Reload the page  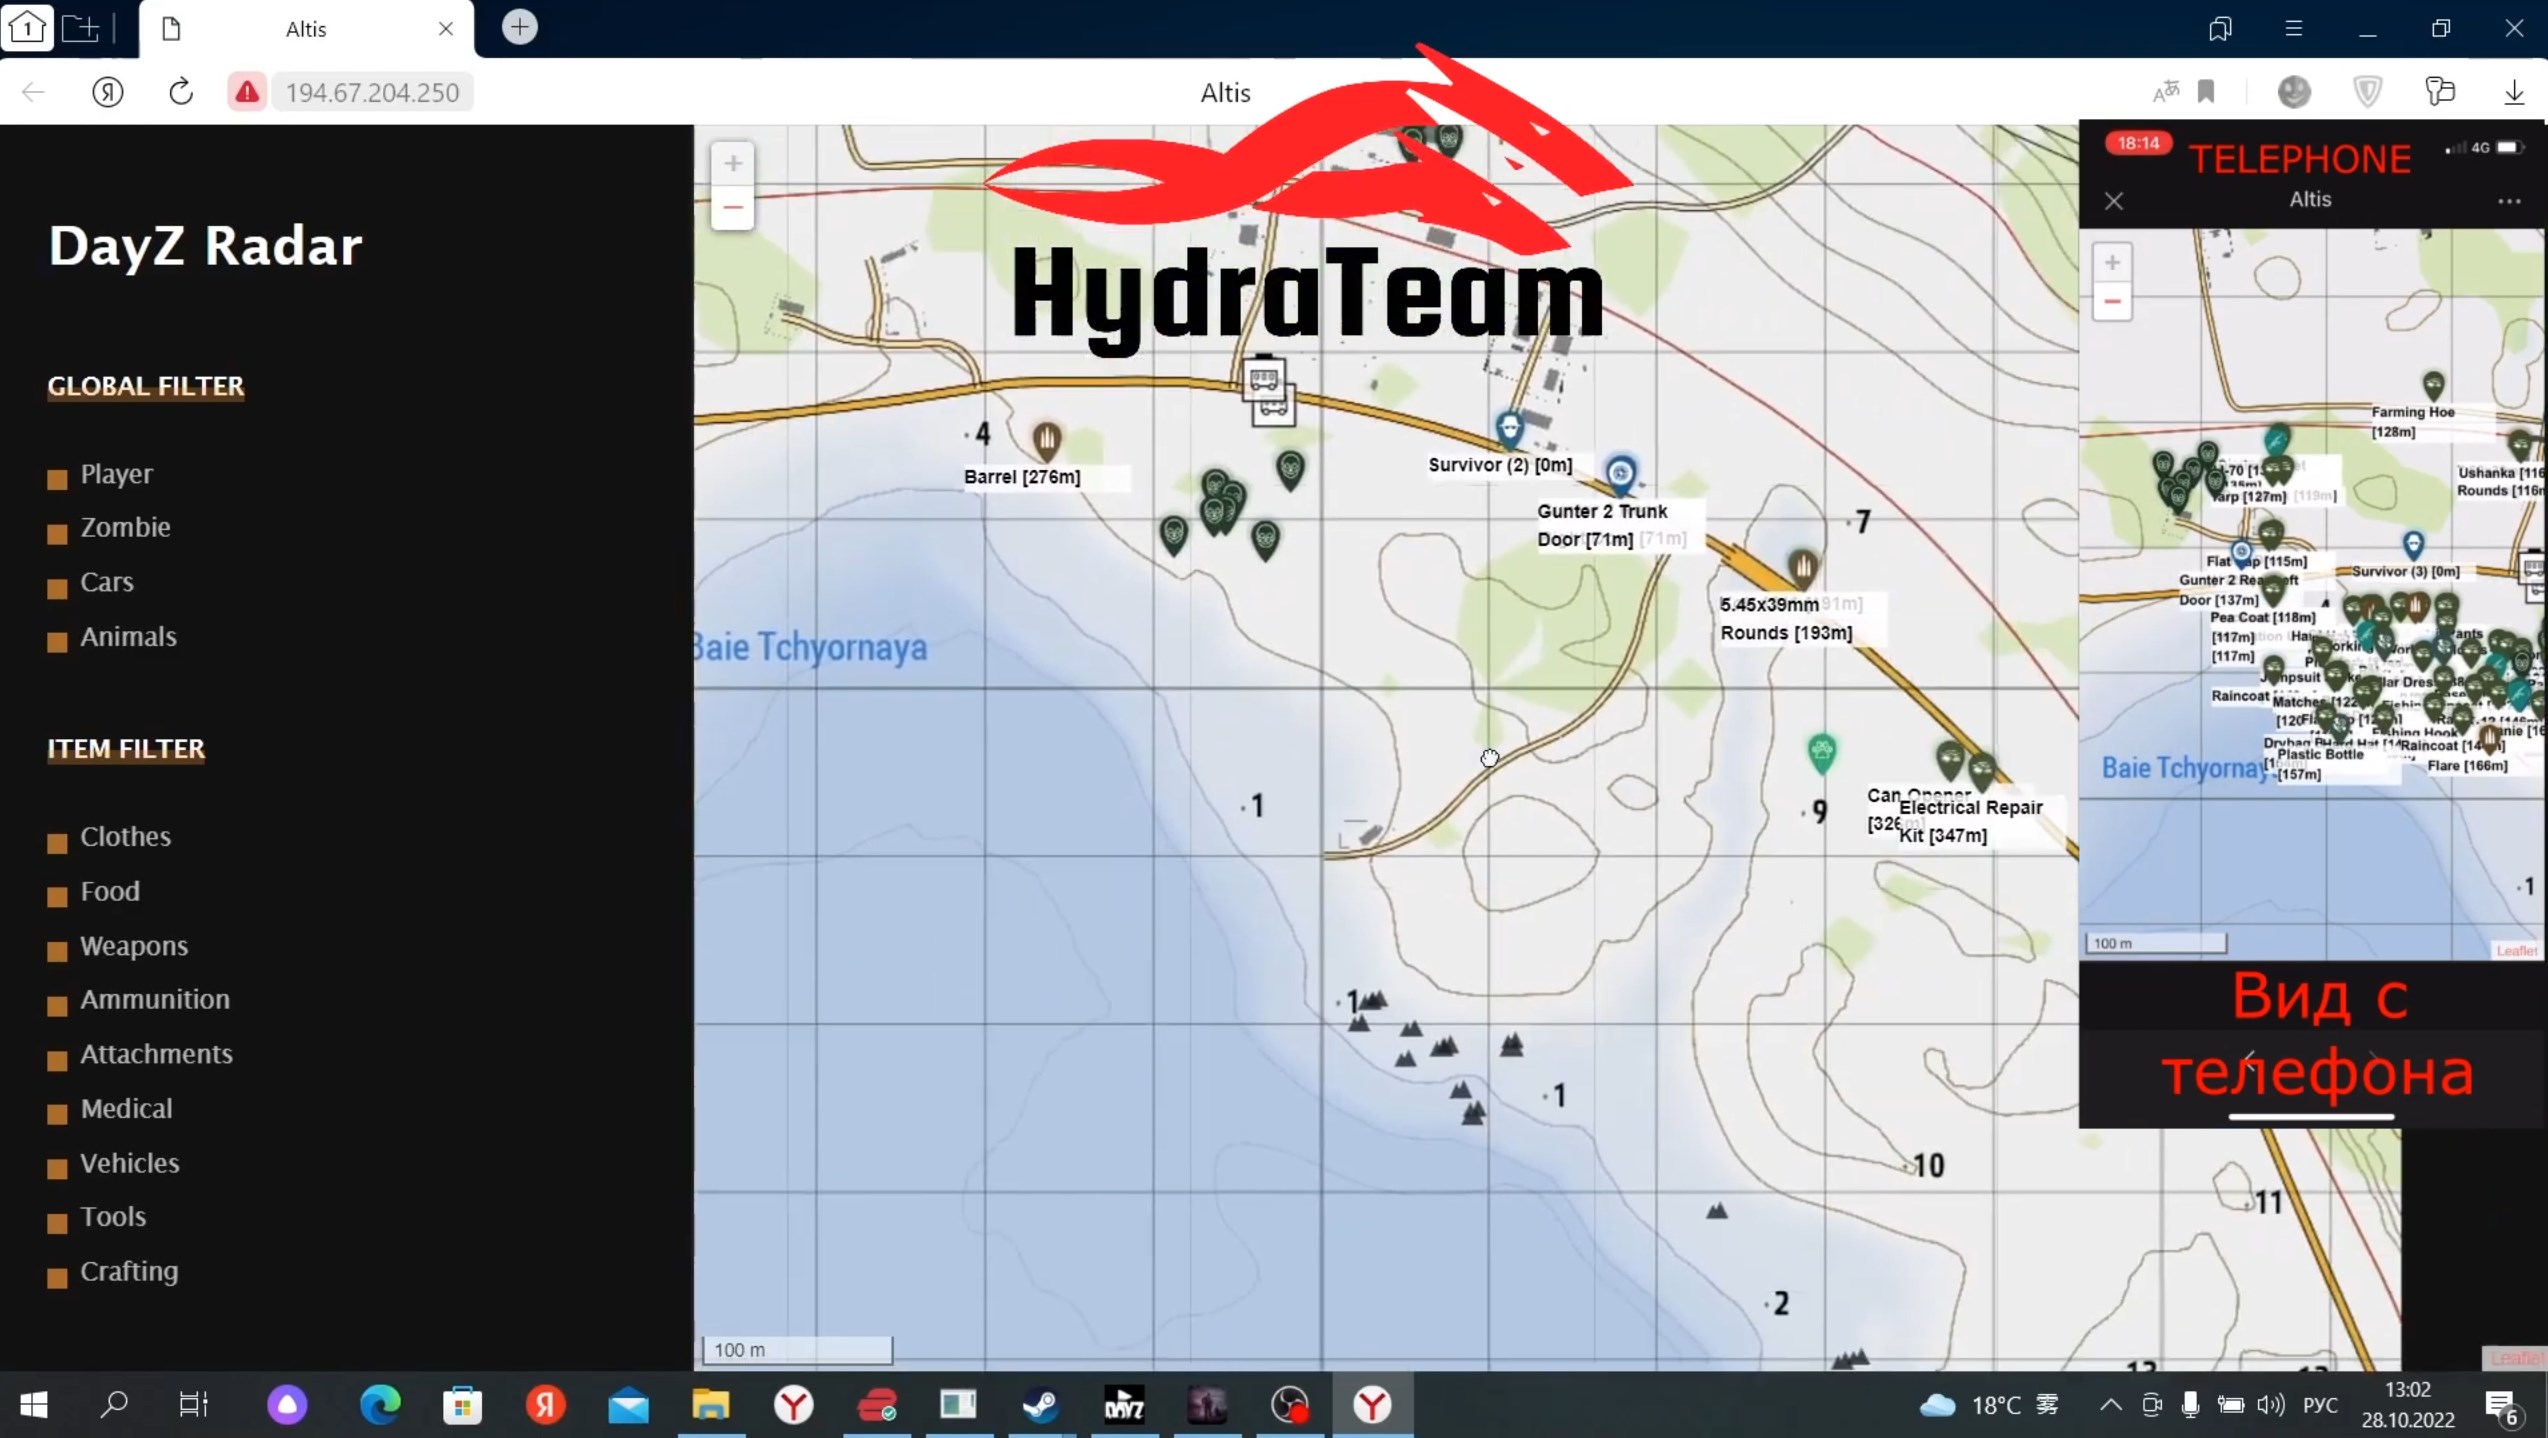(x=180, y=92)
